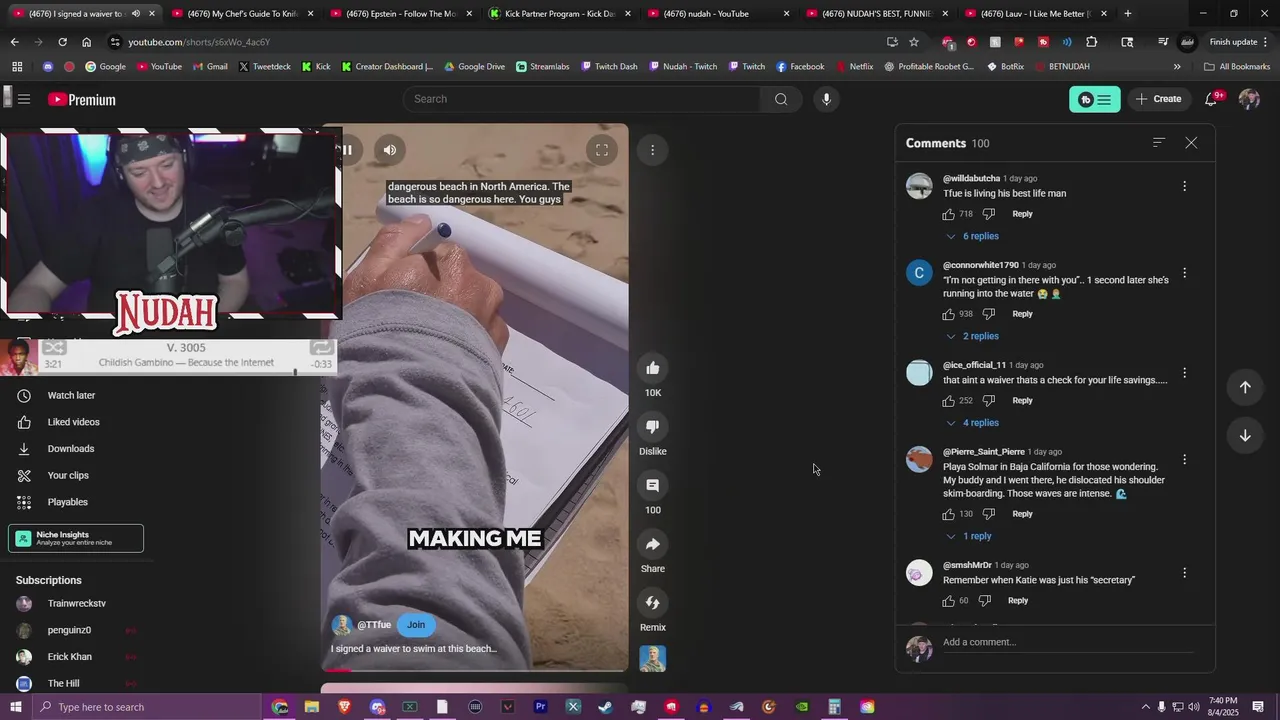Open the @TTfue channel link
Screen dimensions: 1280x720
coord(374,625)
